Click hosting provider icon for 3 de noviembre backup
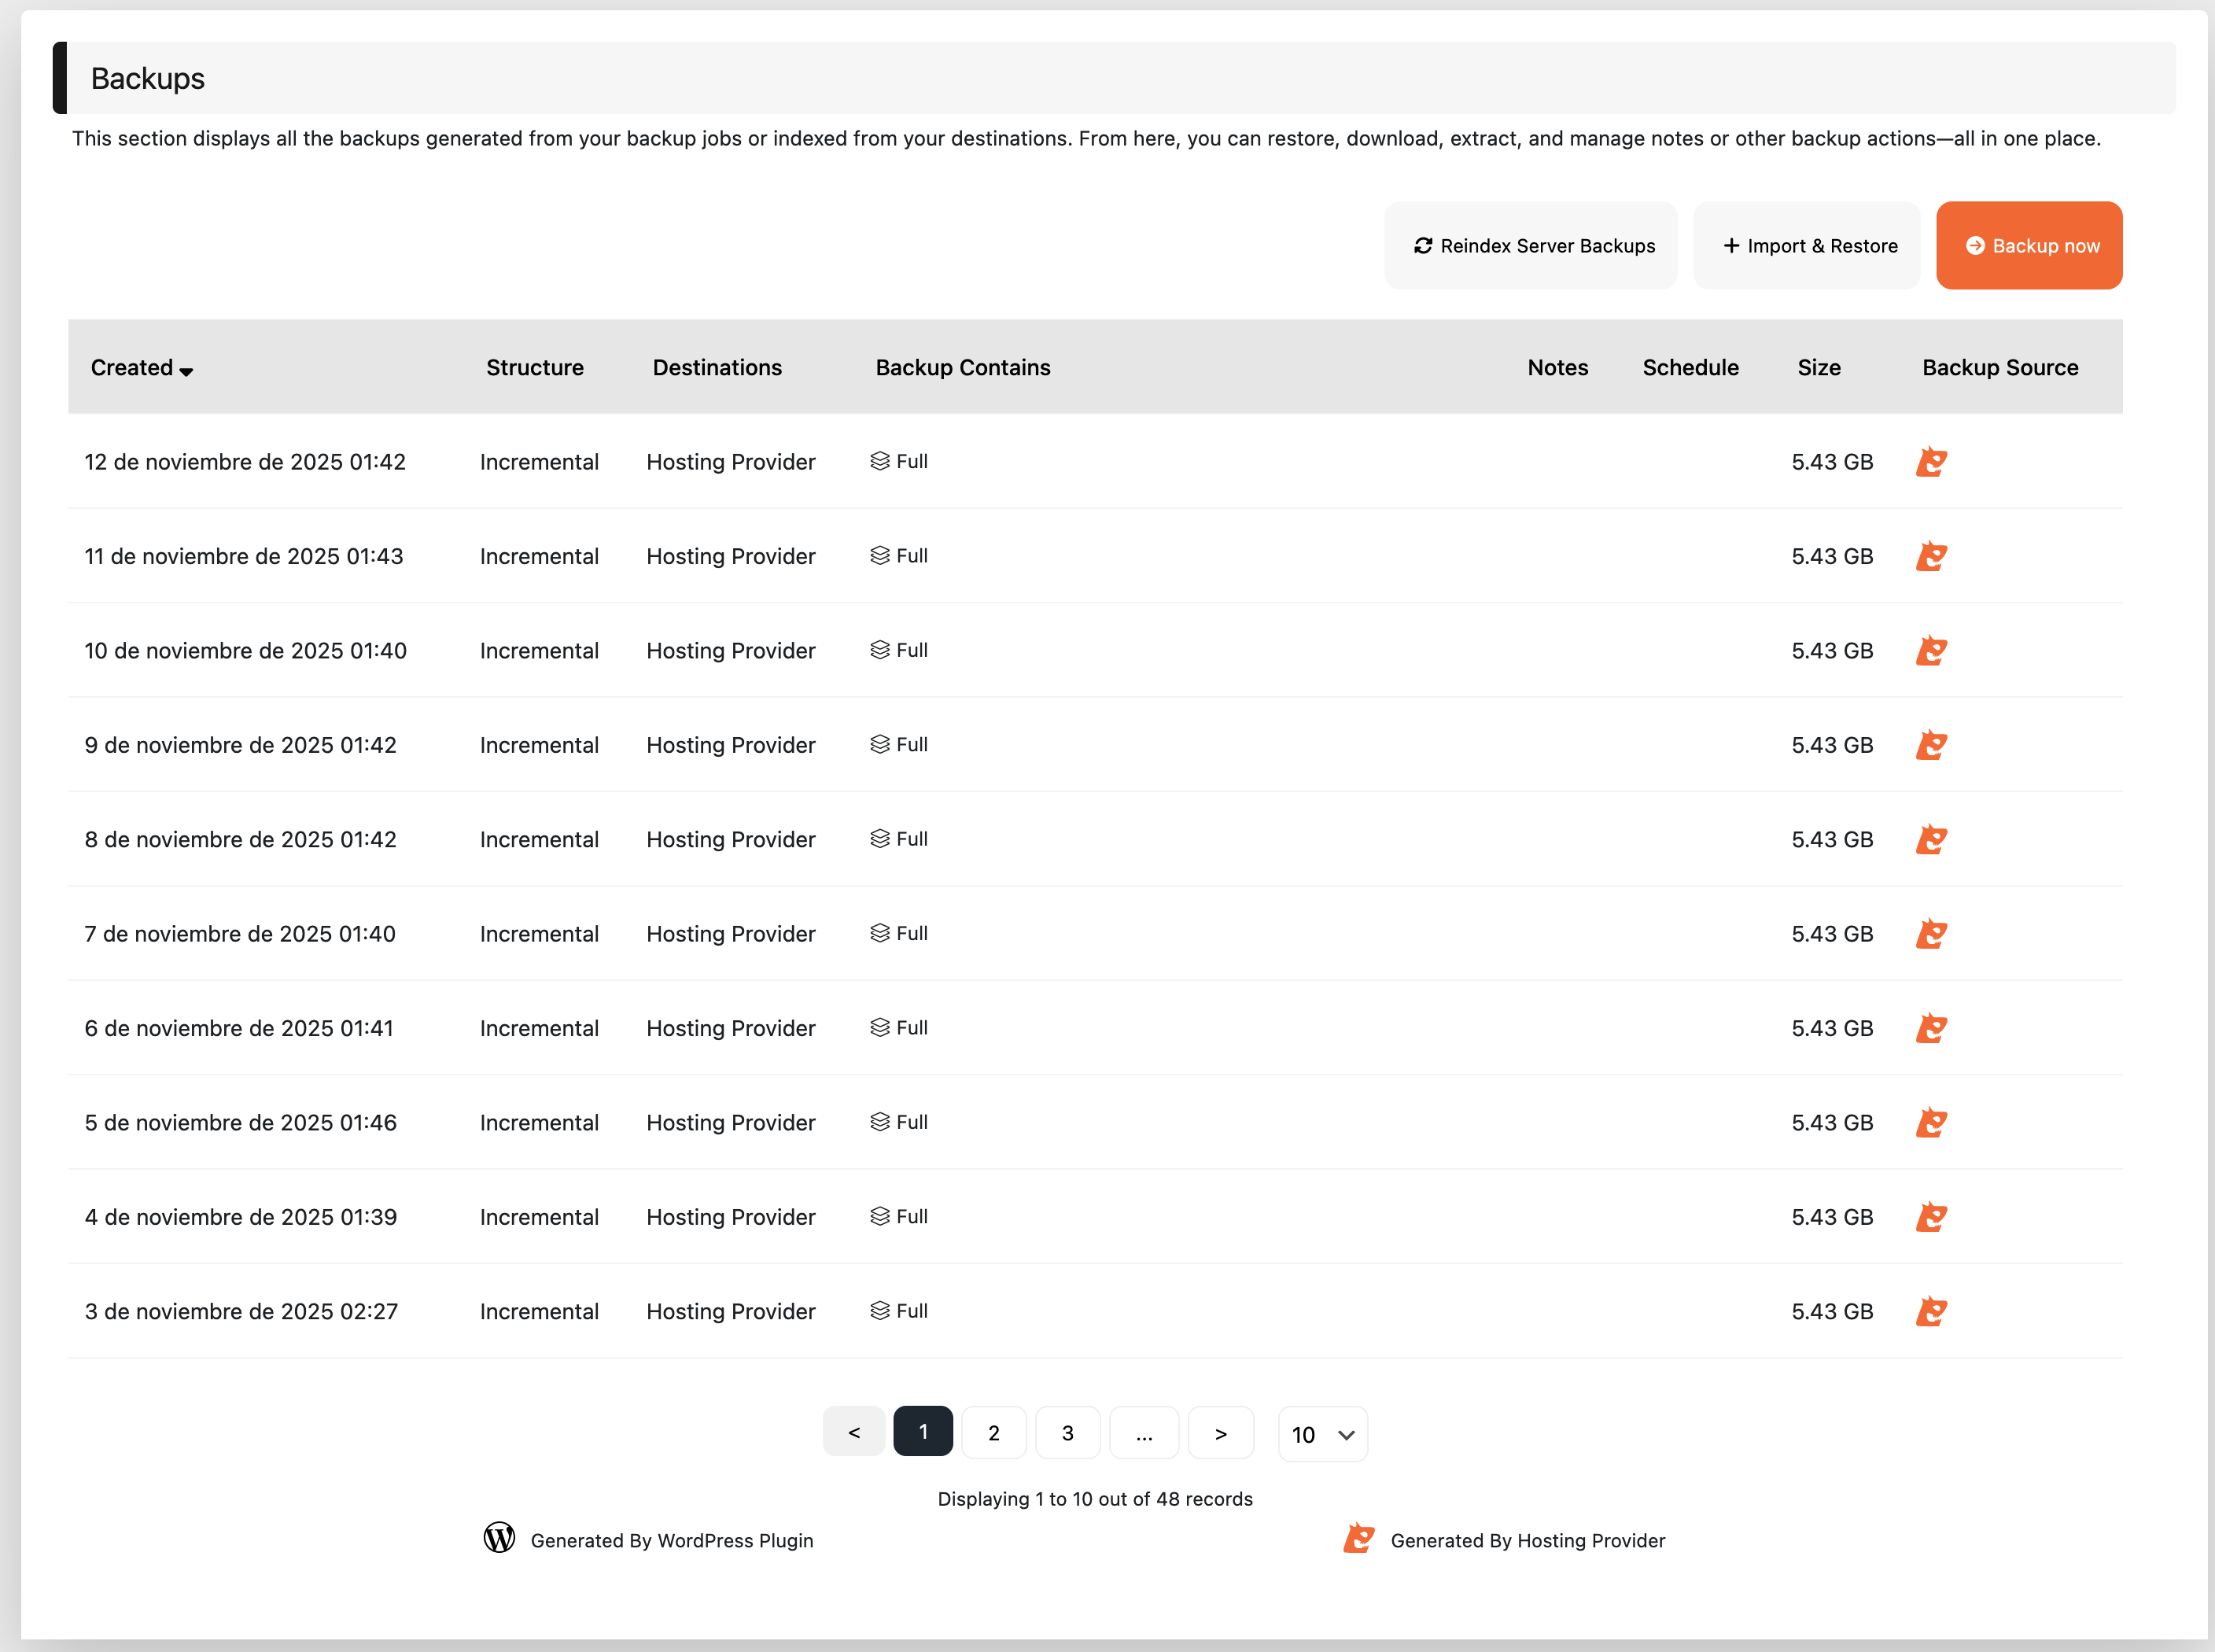Viewport: 2215px width, 1652px height. [x=1931, y=1311]
